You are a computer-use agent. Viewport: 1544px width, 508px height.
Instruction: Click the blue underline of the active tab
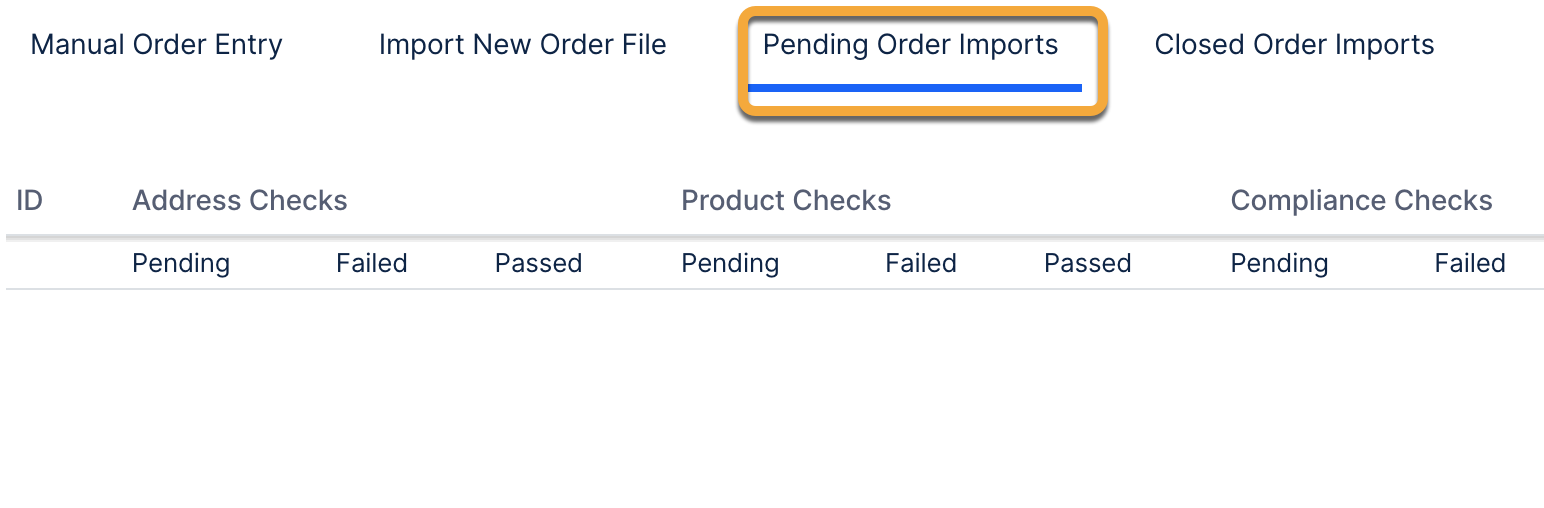(914, 88)
